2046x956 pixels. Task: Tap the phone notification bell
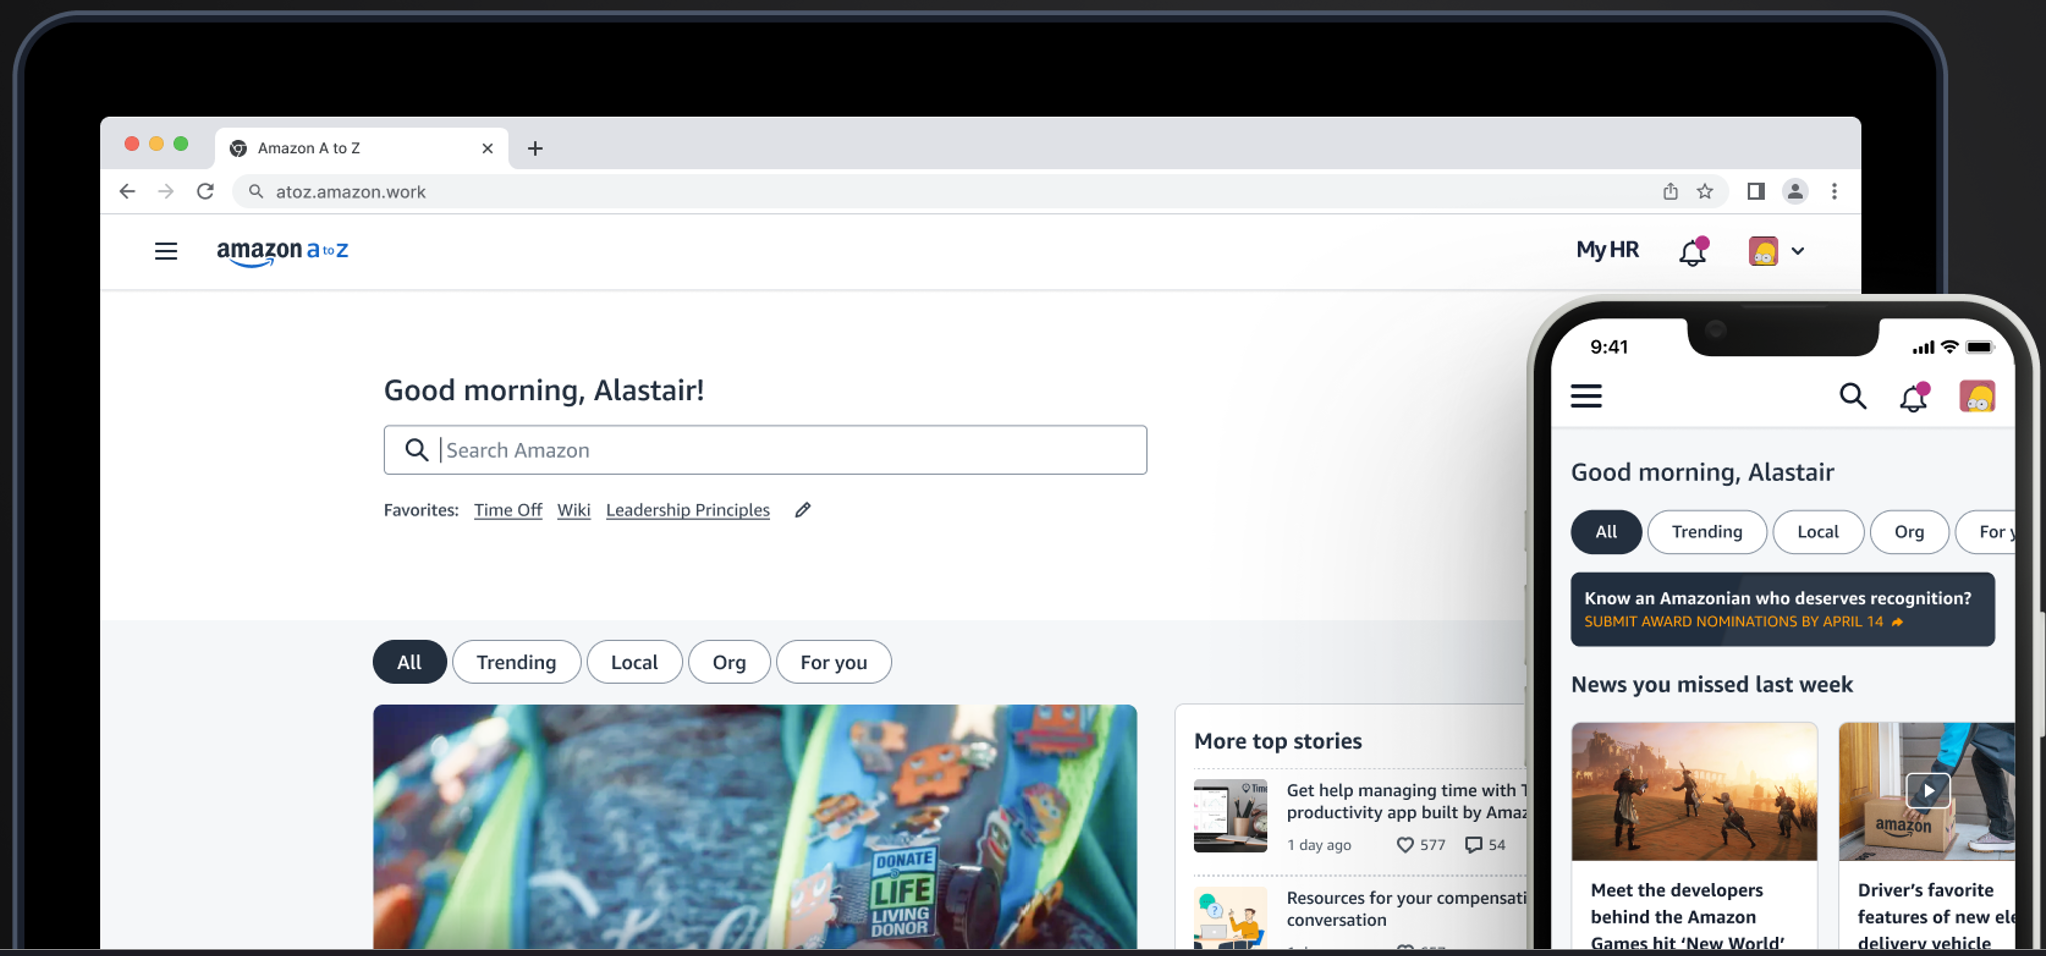coord(1914,397)
